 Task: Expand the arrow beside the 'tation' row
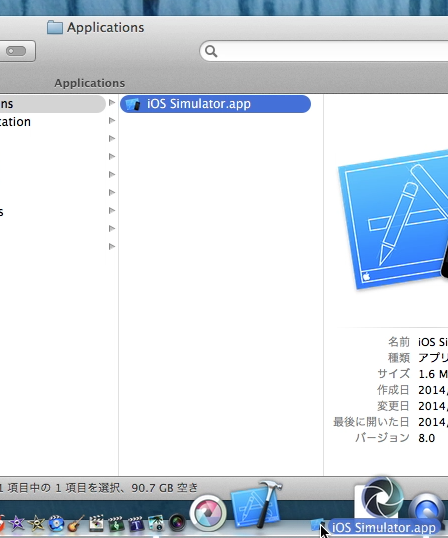click(112, 120)
